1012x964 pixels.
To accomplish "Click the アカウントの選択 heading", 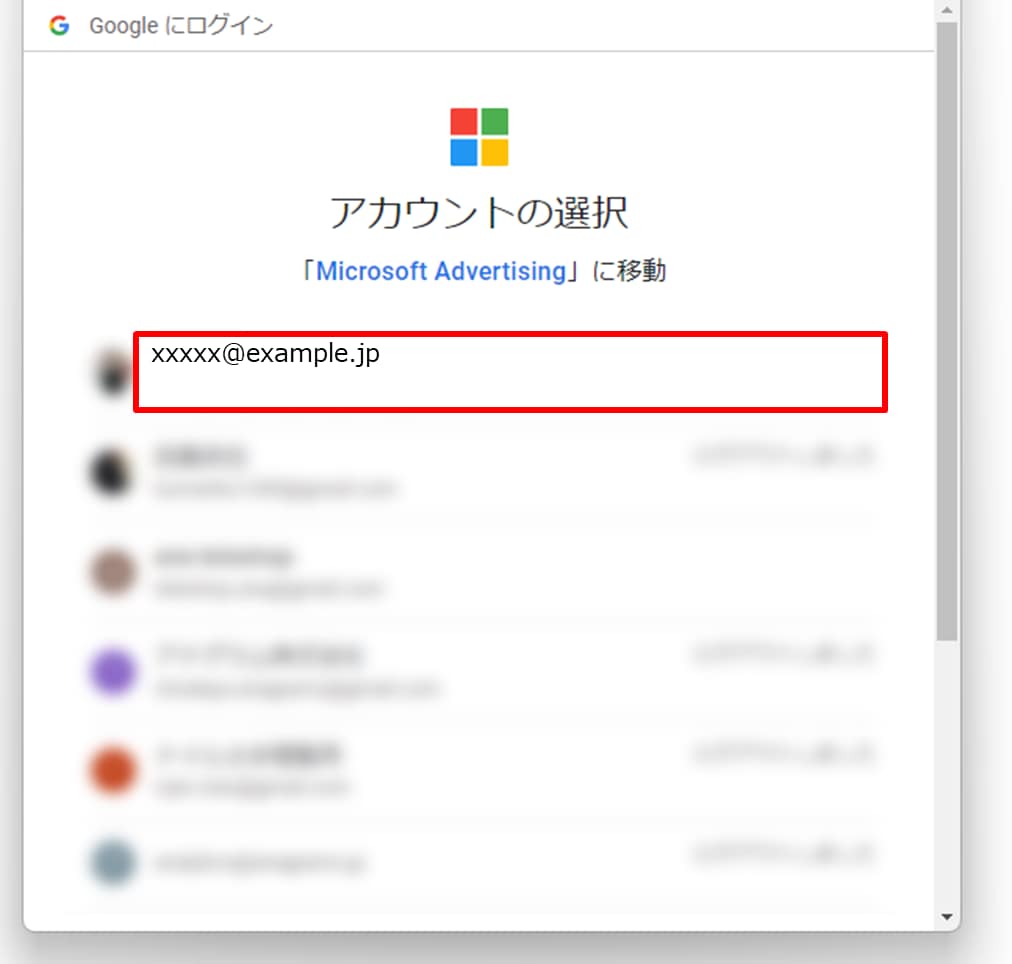I will coord(479,212).
